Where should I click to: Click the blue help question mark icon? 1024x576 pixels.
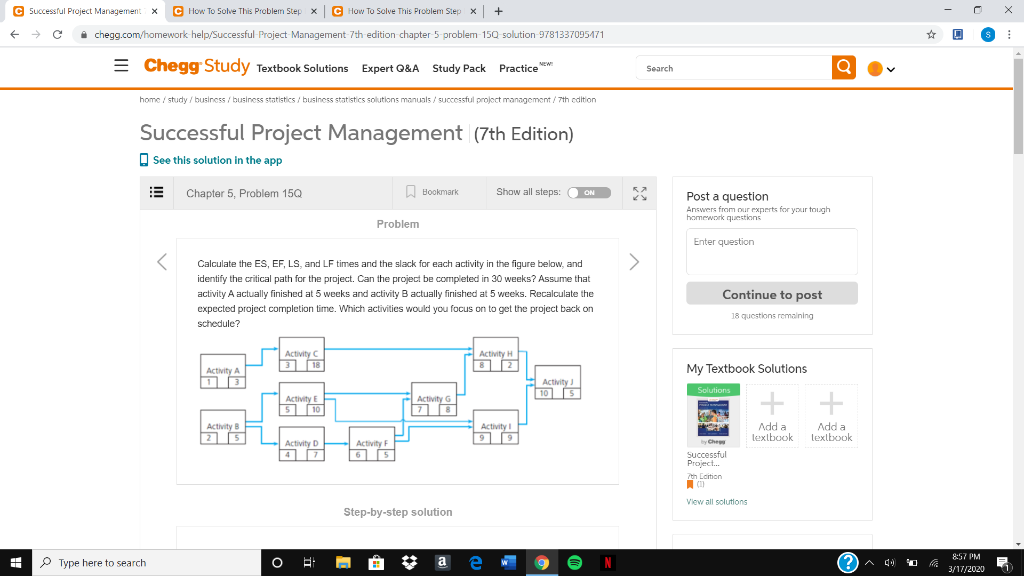pyautogui.click(x=847, y=562)
